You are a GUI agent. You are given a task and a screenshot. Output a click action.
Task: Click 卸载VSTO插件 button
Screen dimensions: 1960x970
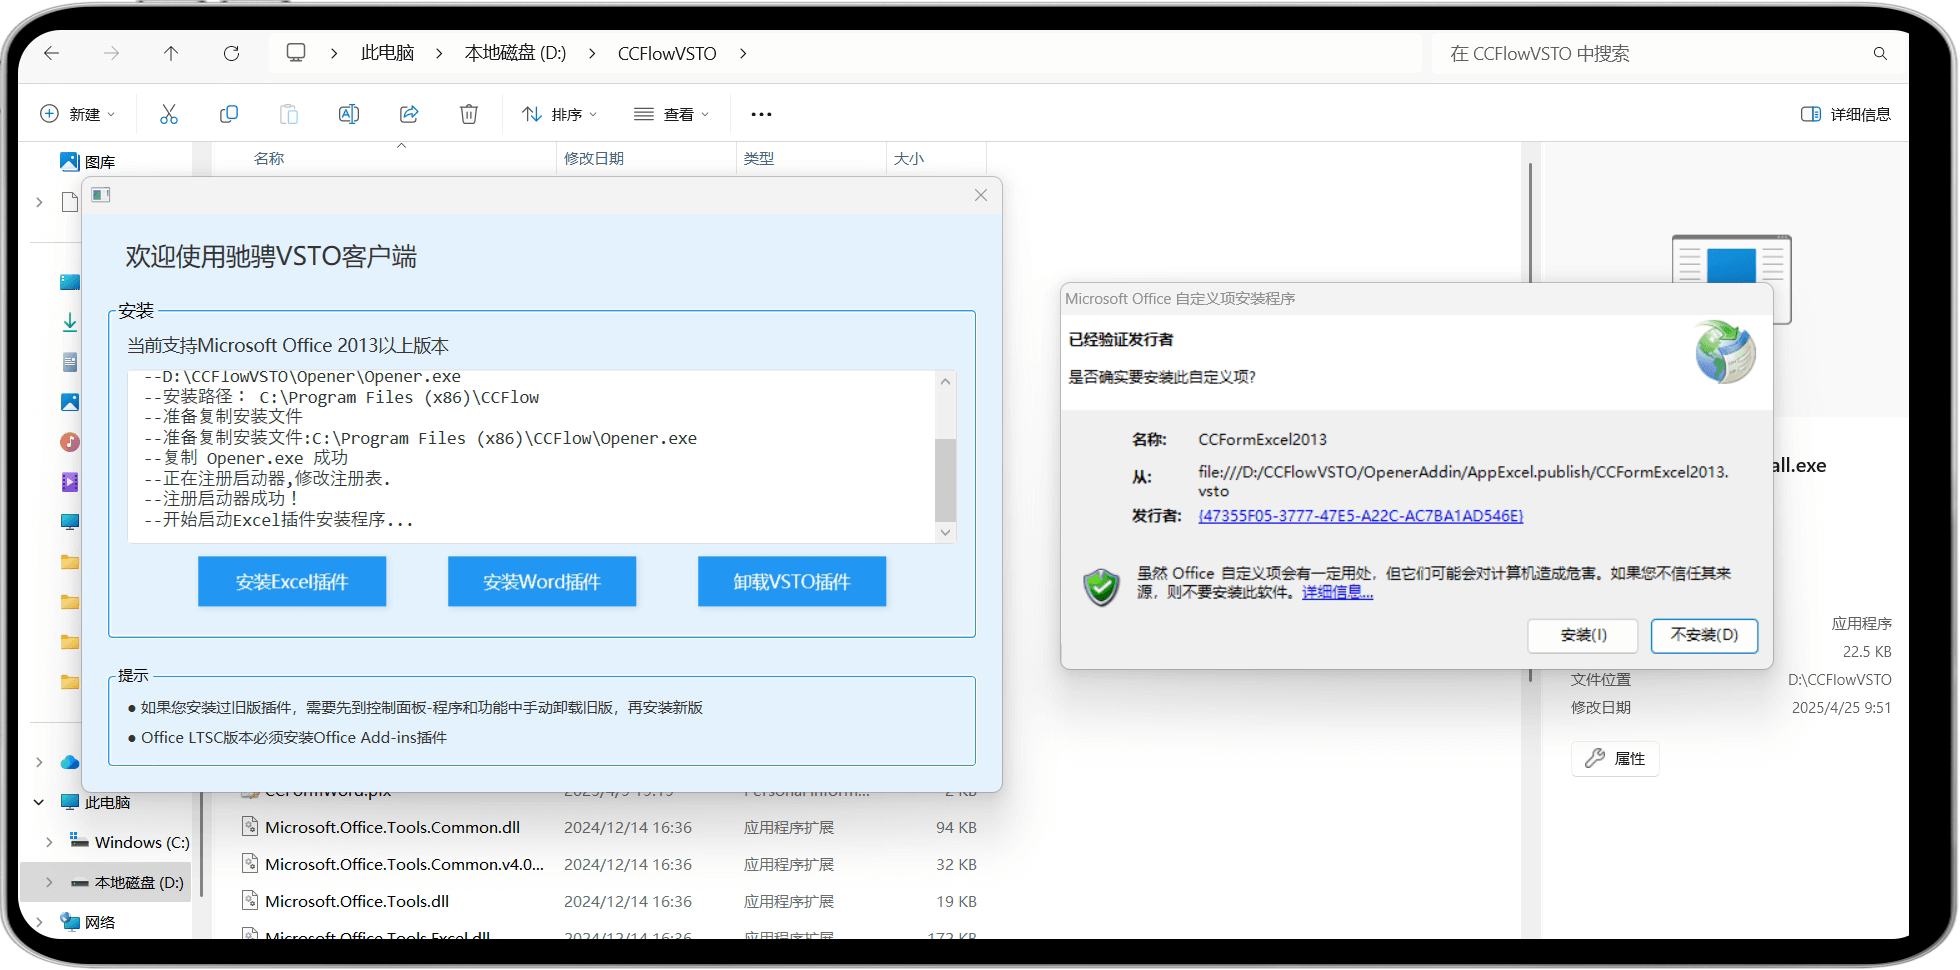tap(792, 581)
